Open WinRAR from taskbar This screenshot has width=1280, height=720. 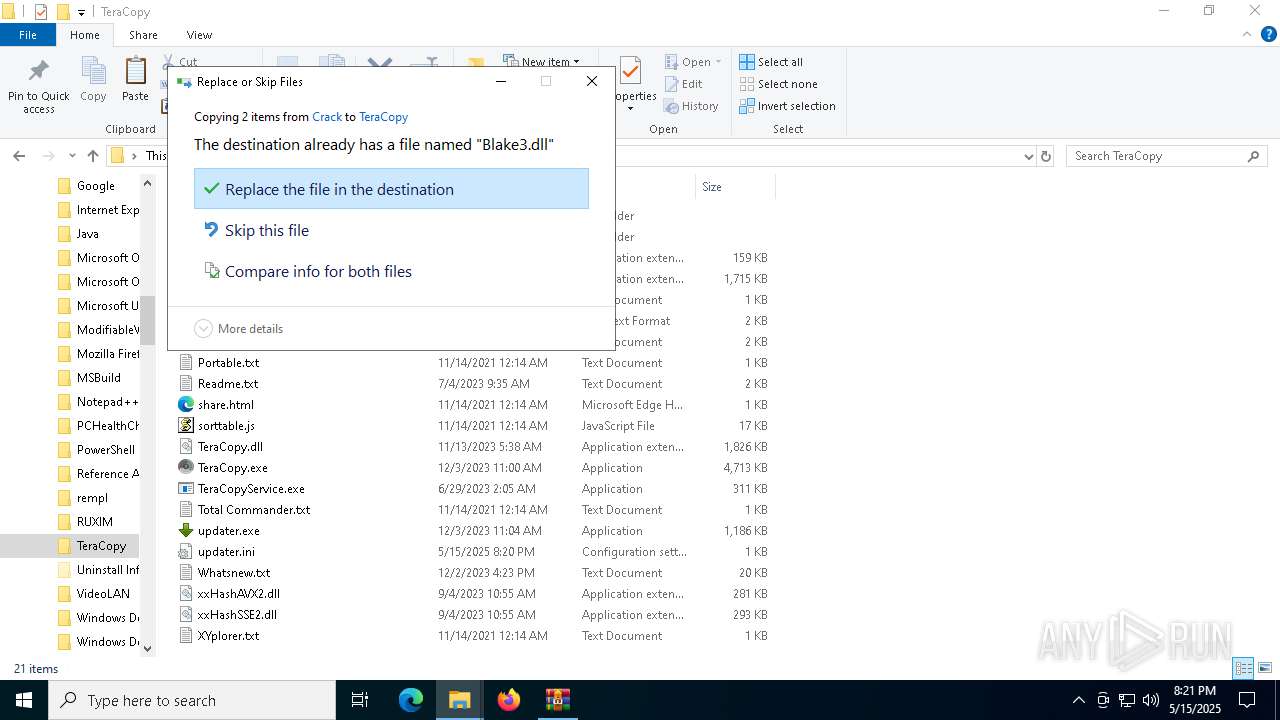pyautogui.click(x=557, y=700)
